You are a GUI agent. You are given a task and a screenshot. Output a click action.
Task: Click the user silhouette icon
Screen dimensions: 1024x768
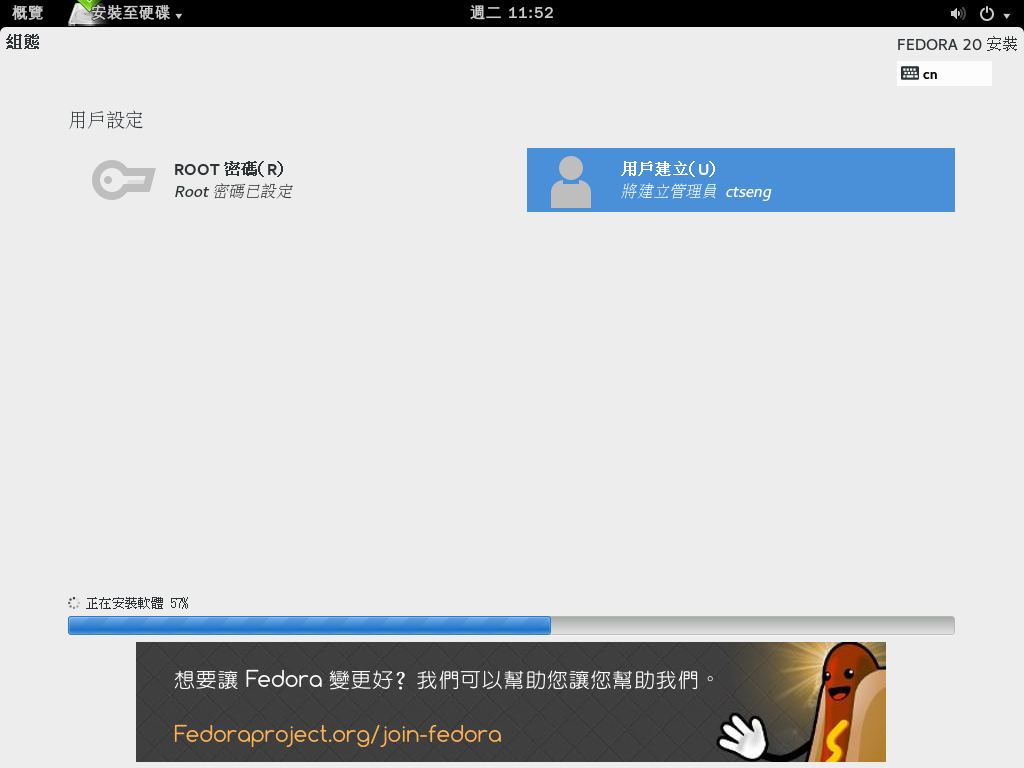click(x=571, y=182)
